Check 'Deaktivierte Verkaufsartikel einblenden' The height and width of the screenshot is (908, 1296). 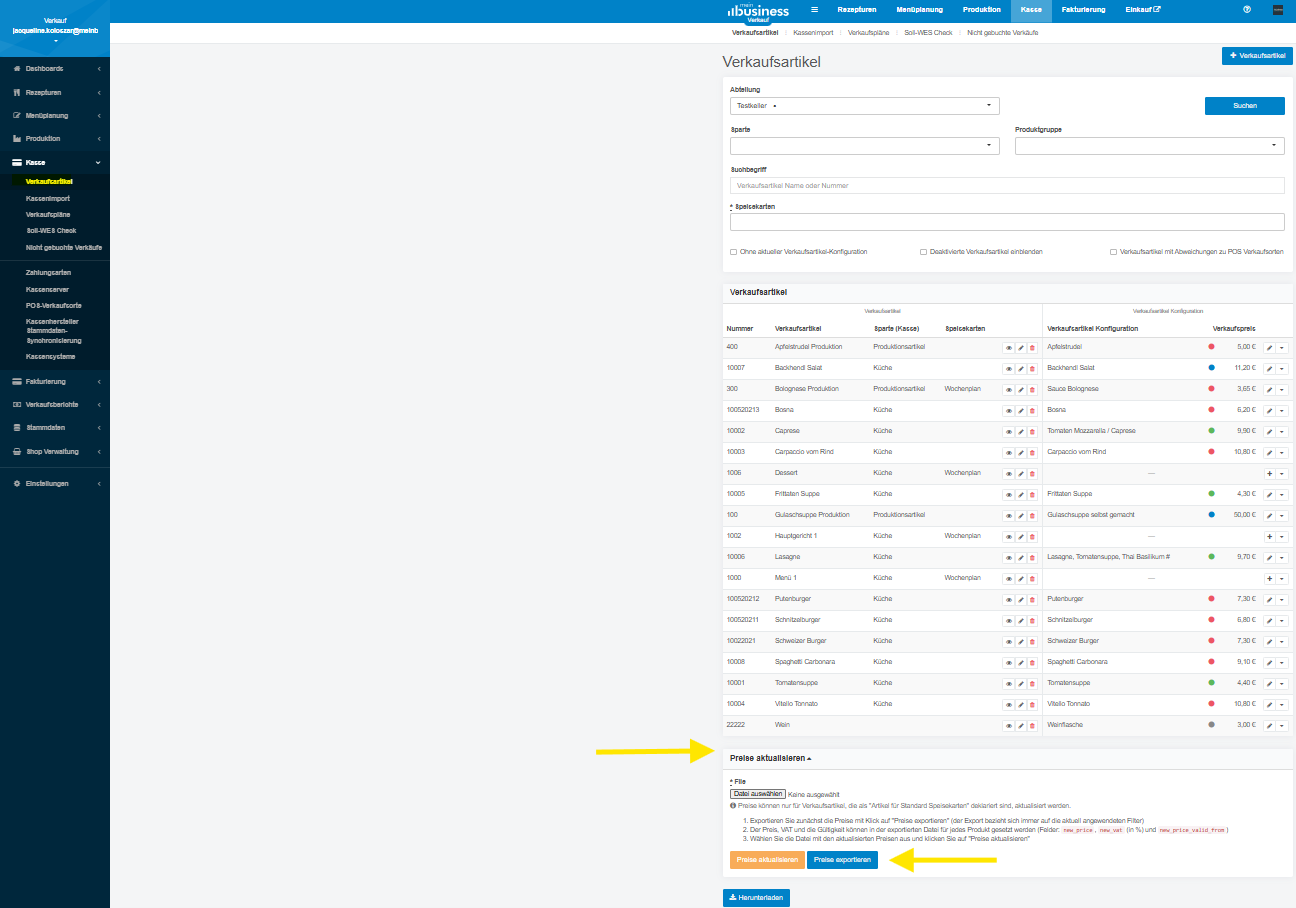coord(923,252)
